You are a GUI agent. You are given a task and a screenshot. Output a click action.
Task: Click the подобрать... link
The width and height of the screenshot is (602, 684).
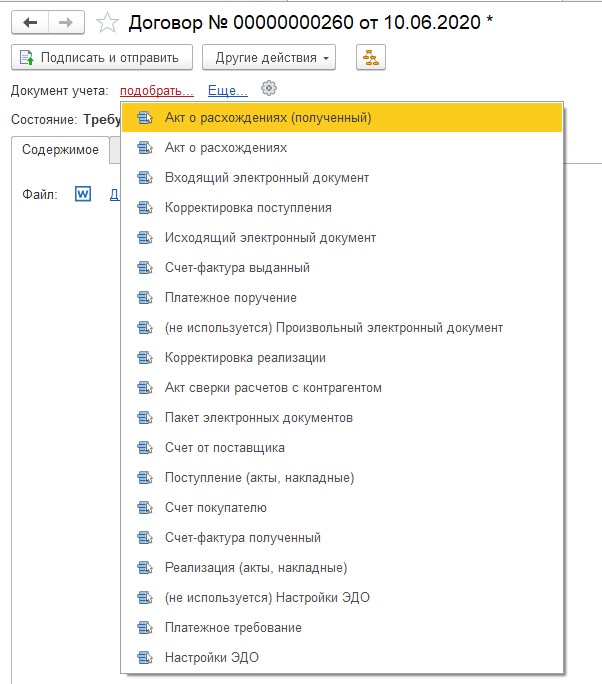[x=157, y=91]
